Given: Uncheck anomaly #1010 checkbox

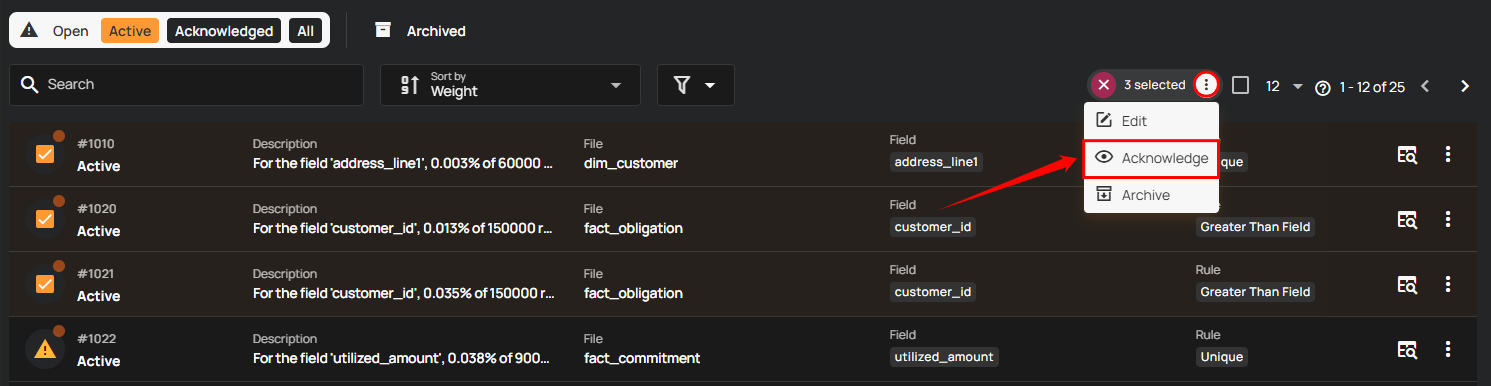Looking at the screenshot, I should point(45,154).
